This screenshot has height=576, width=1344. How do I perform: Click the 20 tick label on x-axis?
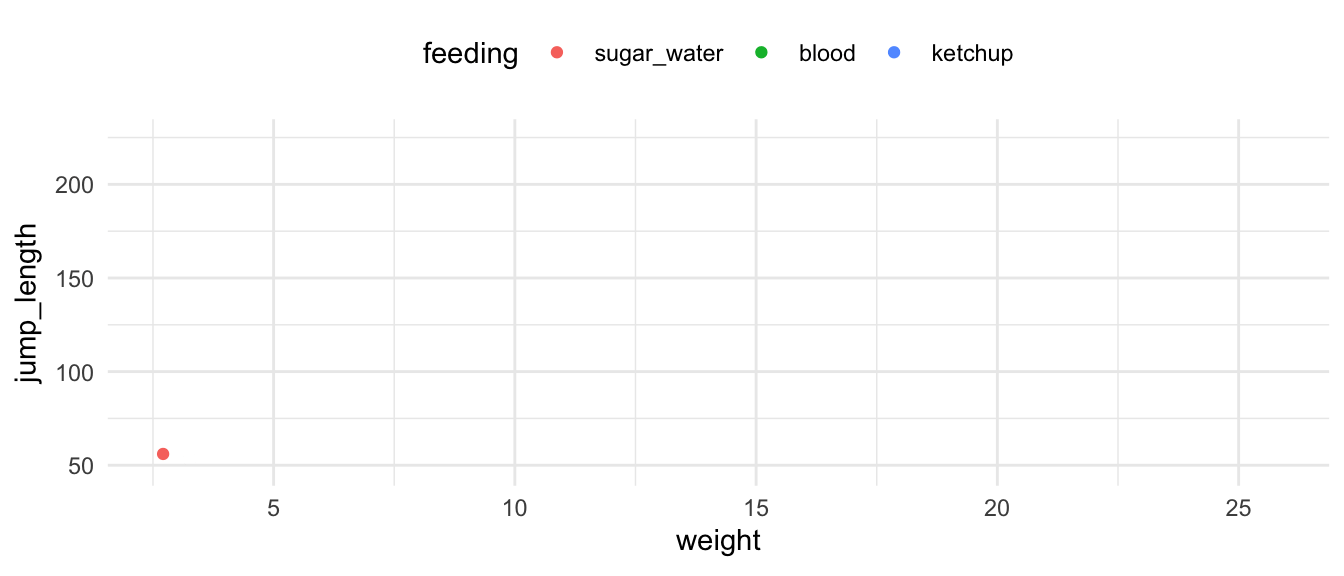(997, 508)
